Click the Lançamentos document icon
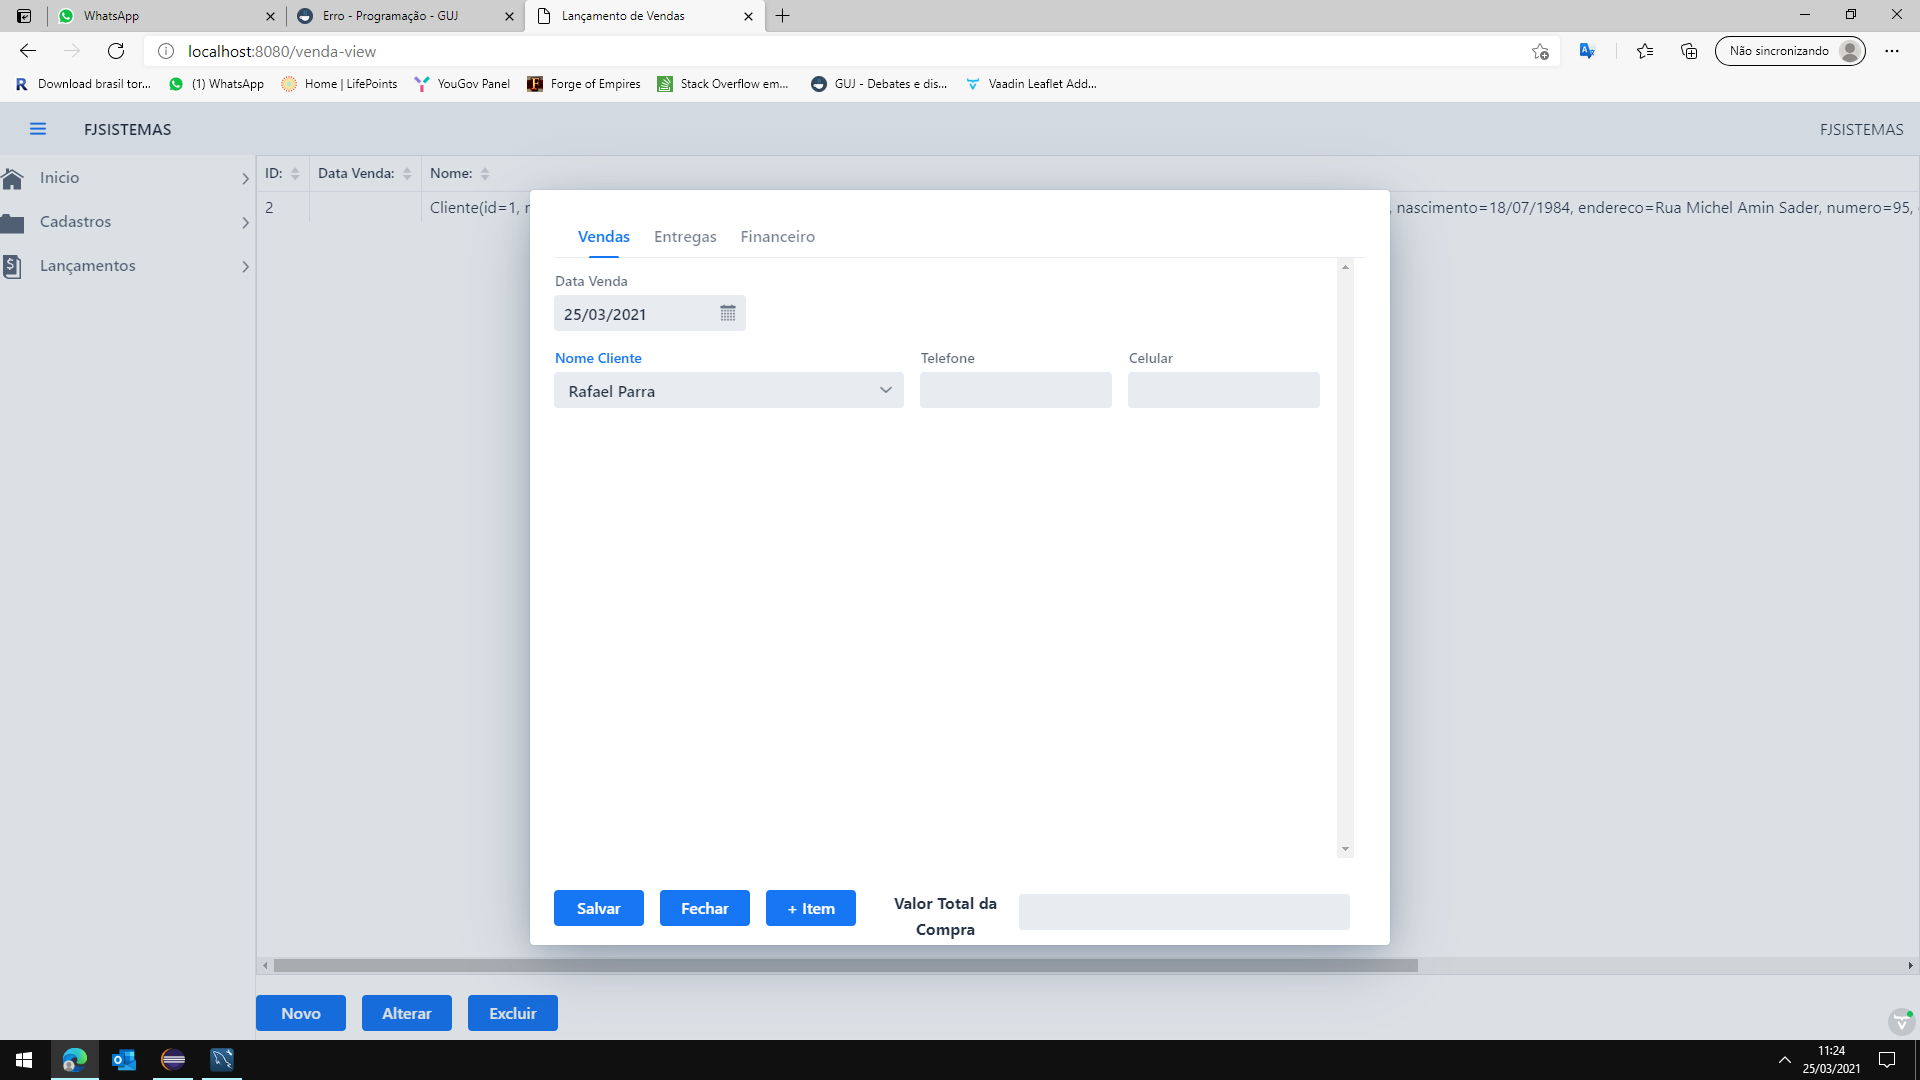The height and width of the screenshot is (1080, 1920). click(13, 266)
